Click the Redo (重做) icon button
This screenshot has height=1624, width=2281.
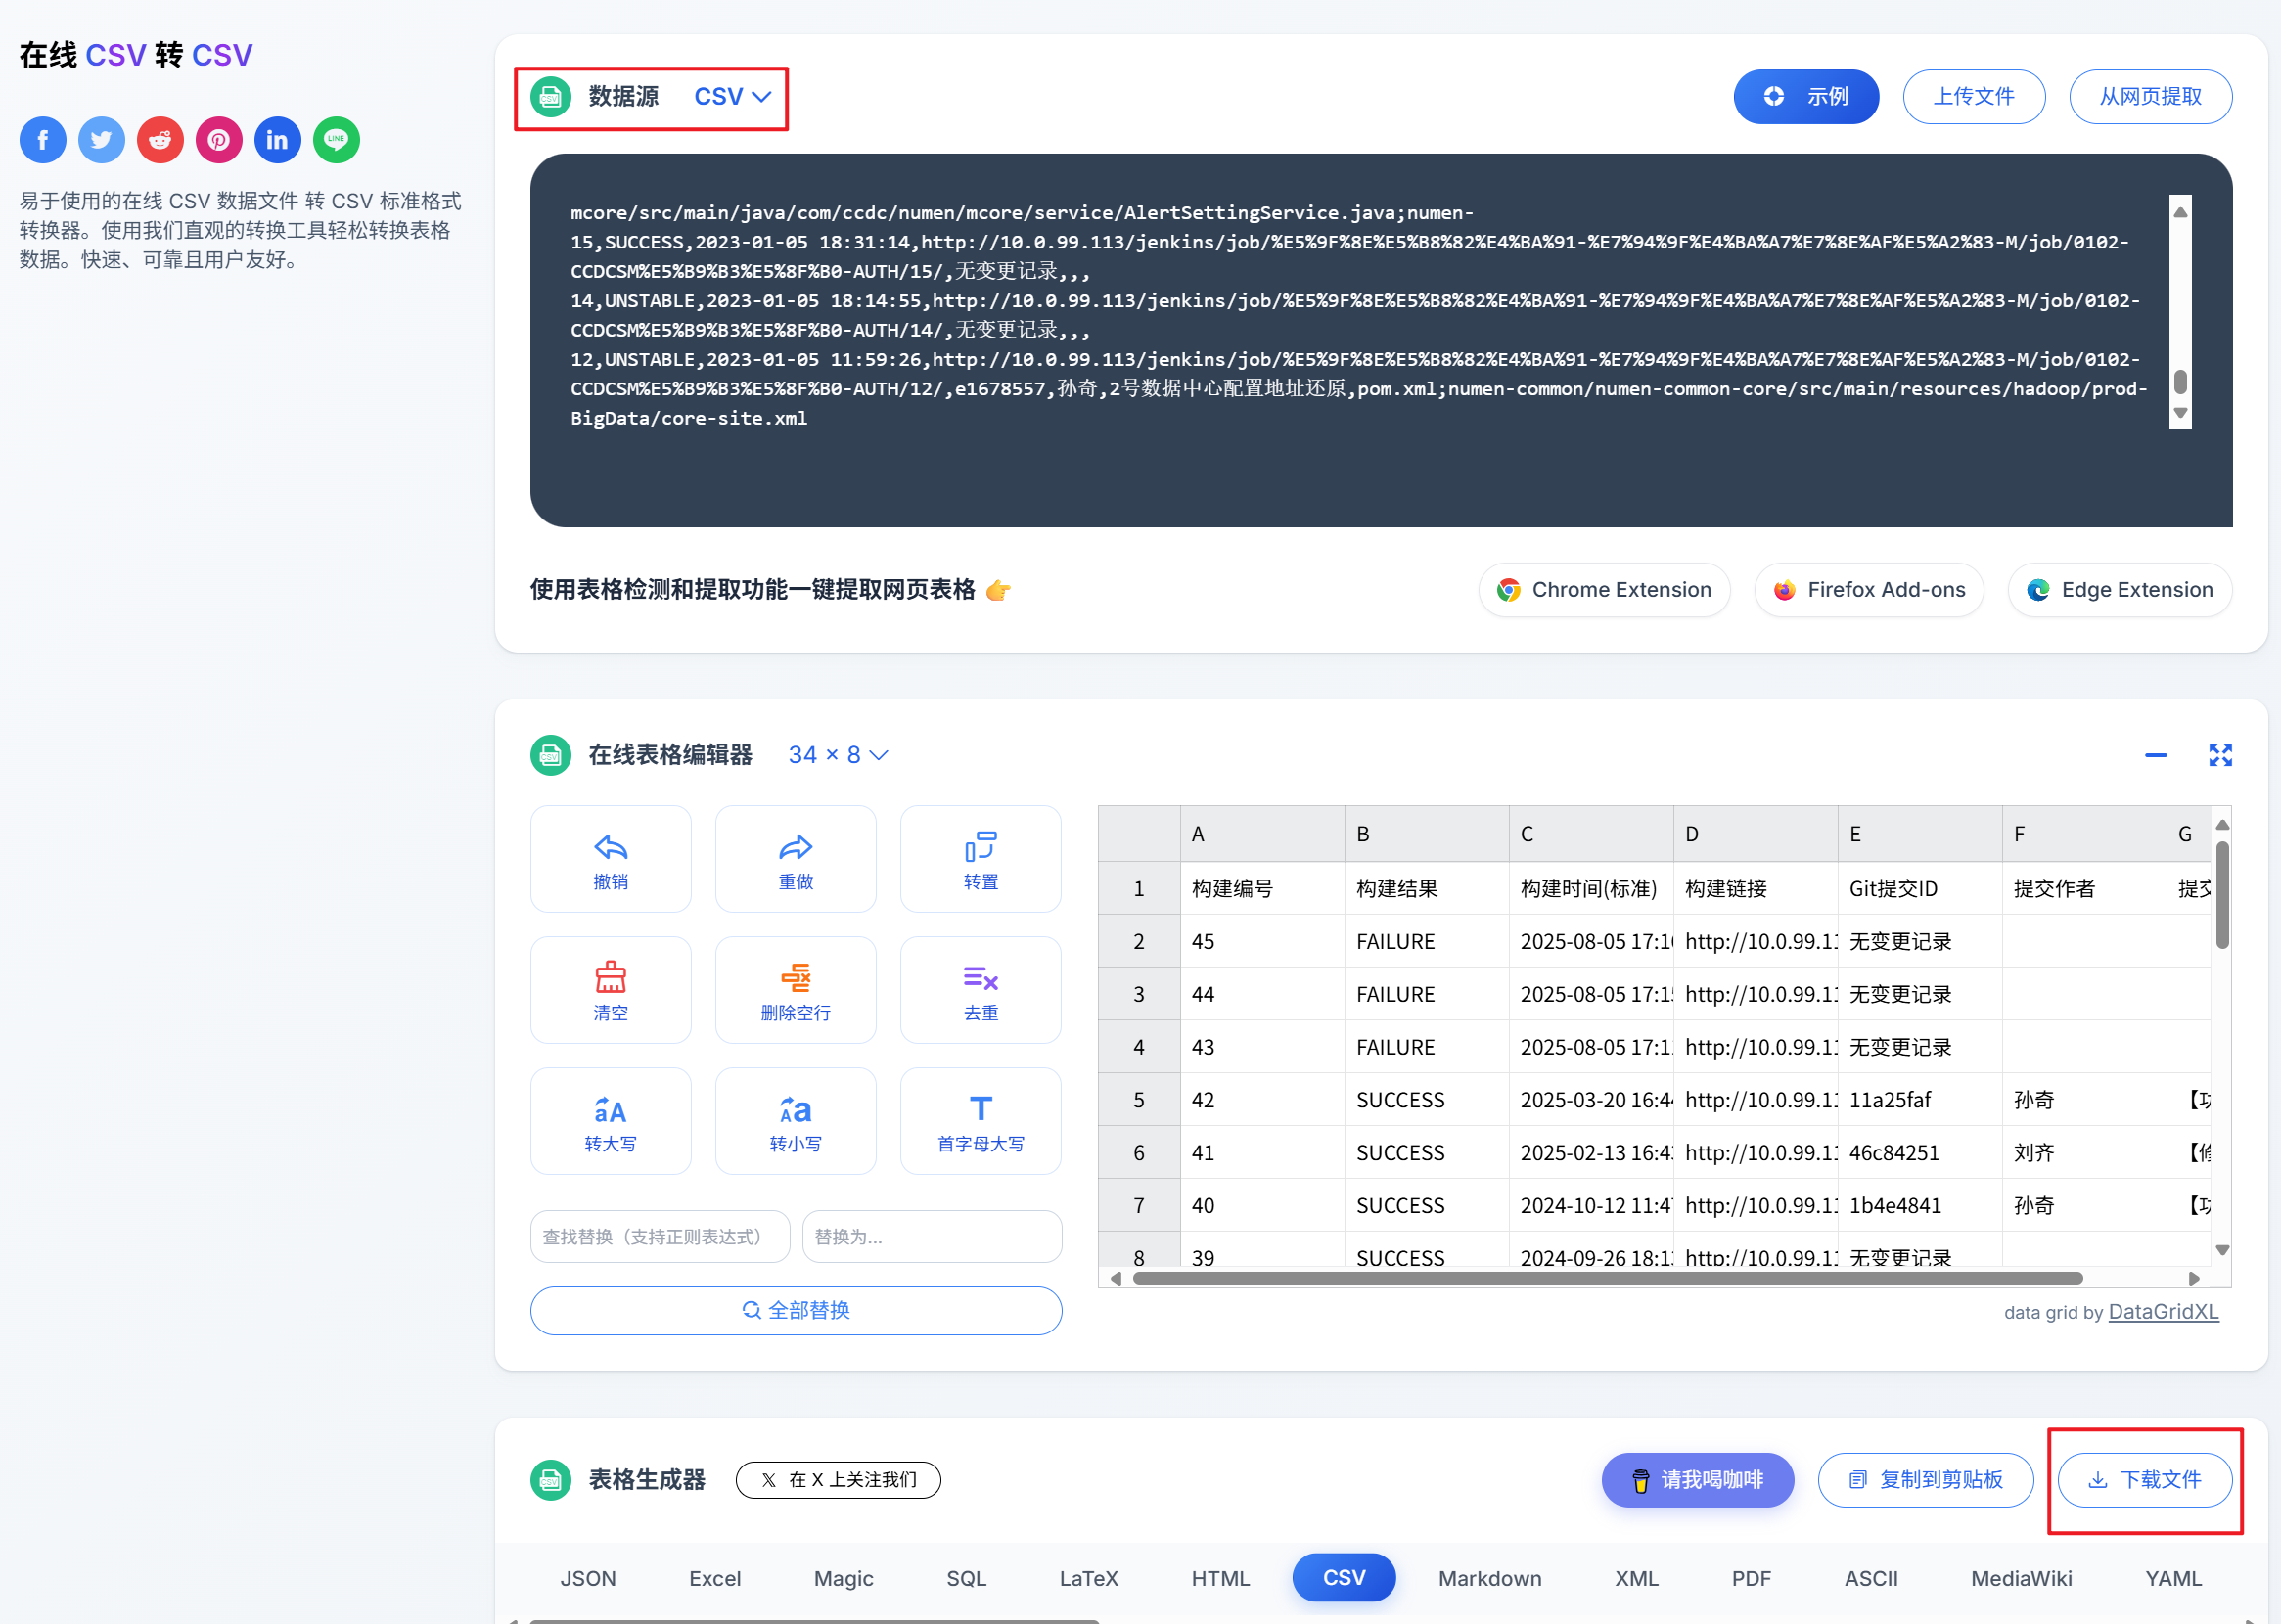point(795,859)
